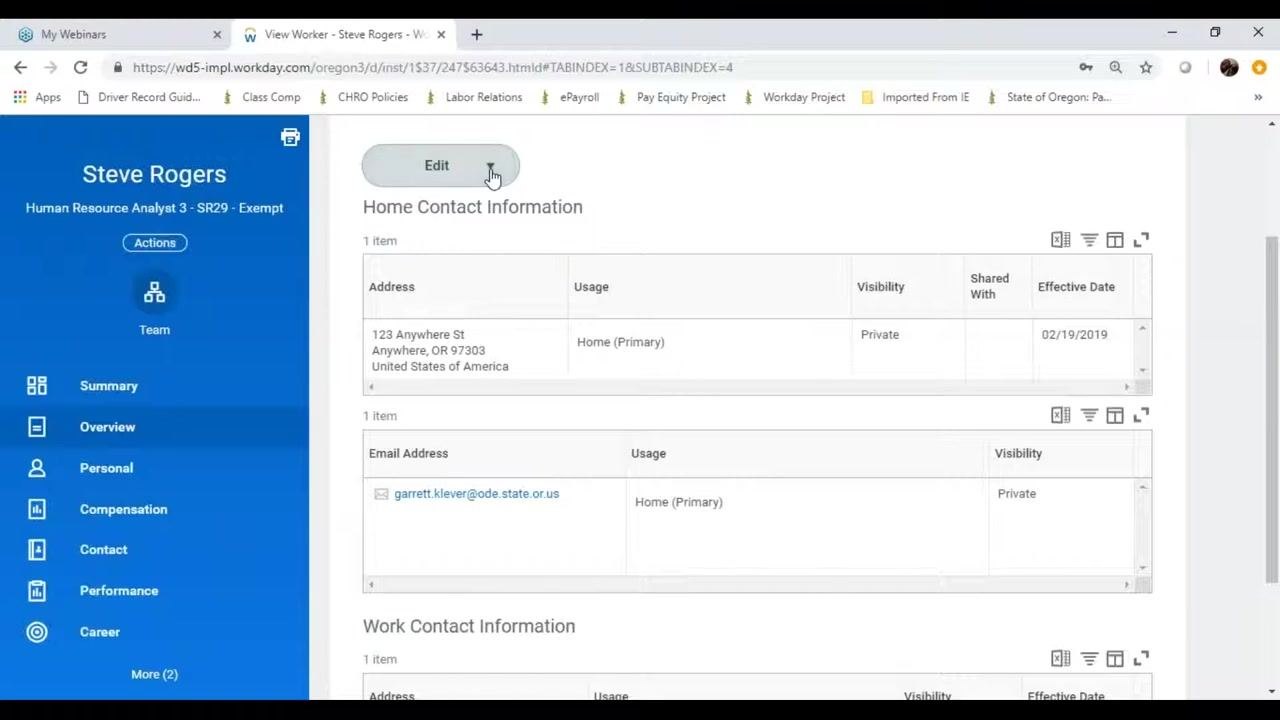The width and height of the screenshot is (1280, 720).
Task: Toggle column view for work contact table
Action: point(1115,659)
